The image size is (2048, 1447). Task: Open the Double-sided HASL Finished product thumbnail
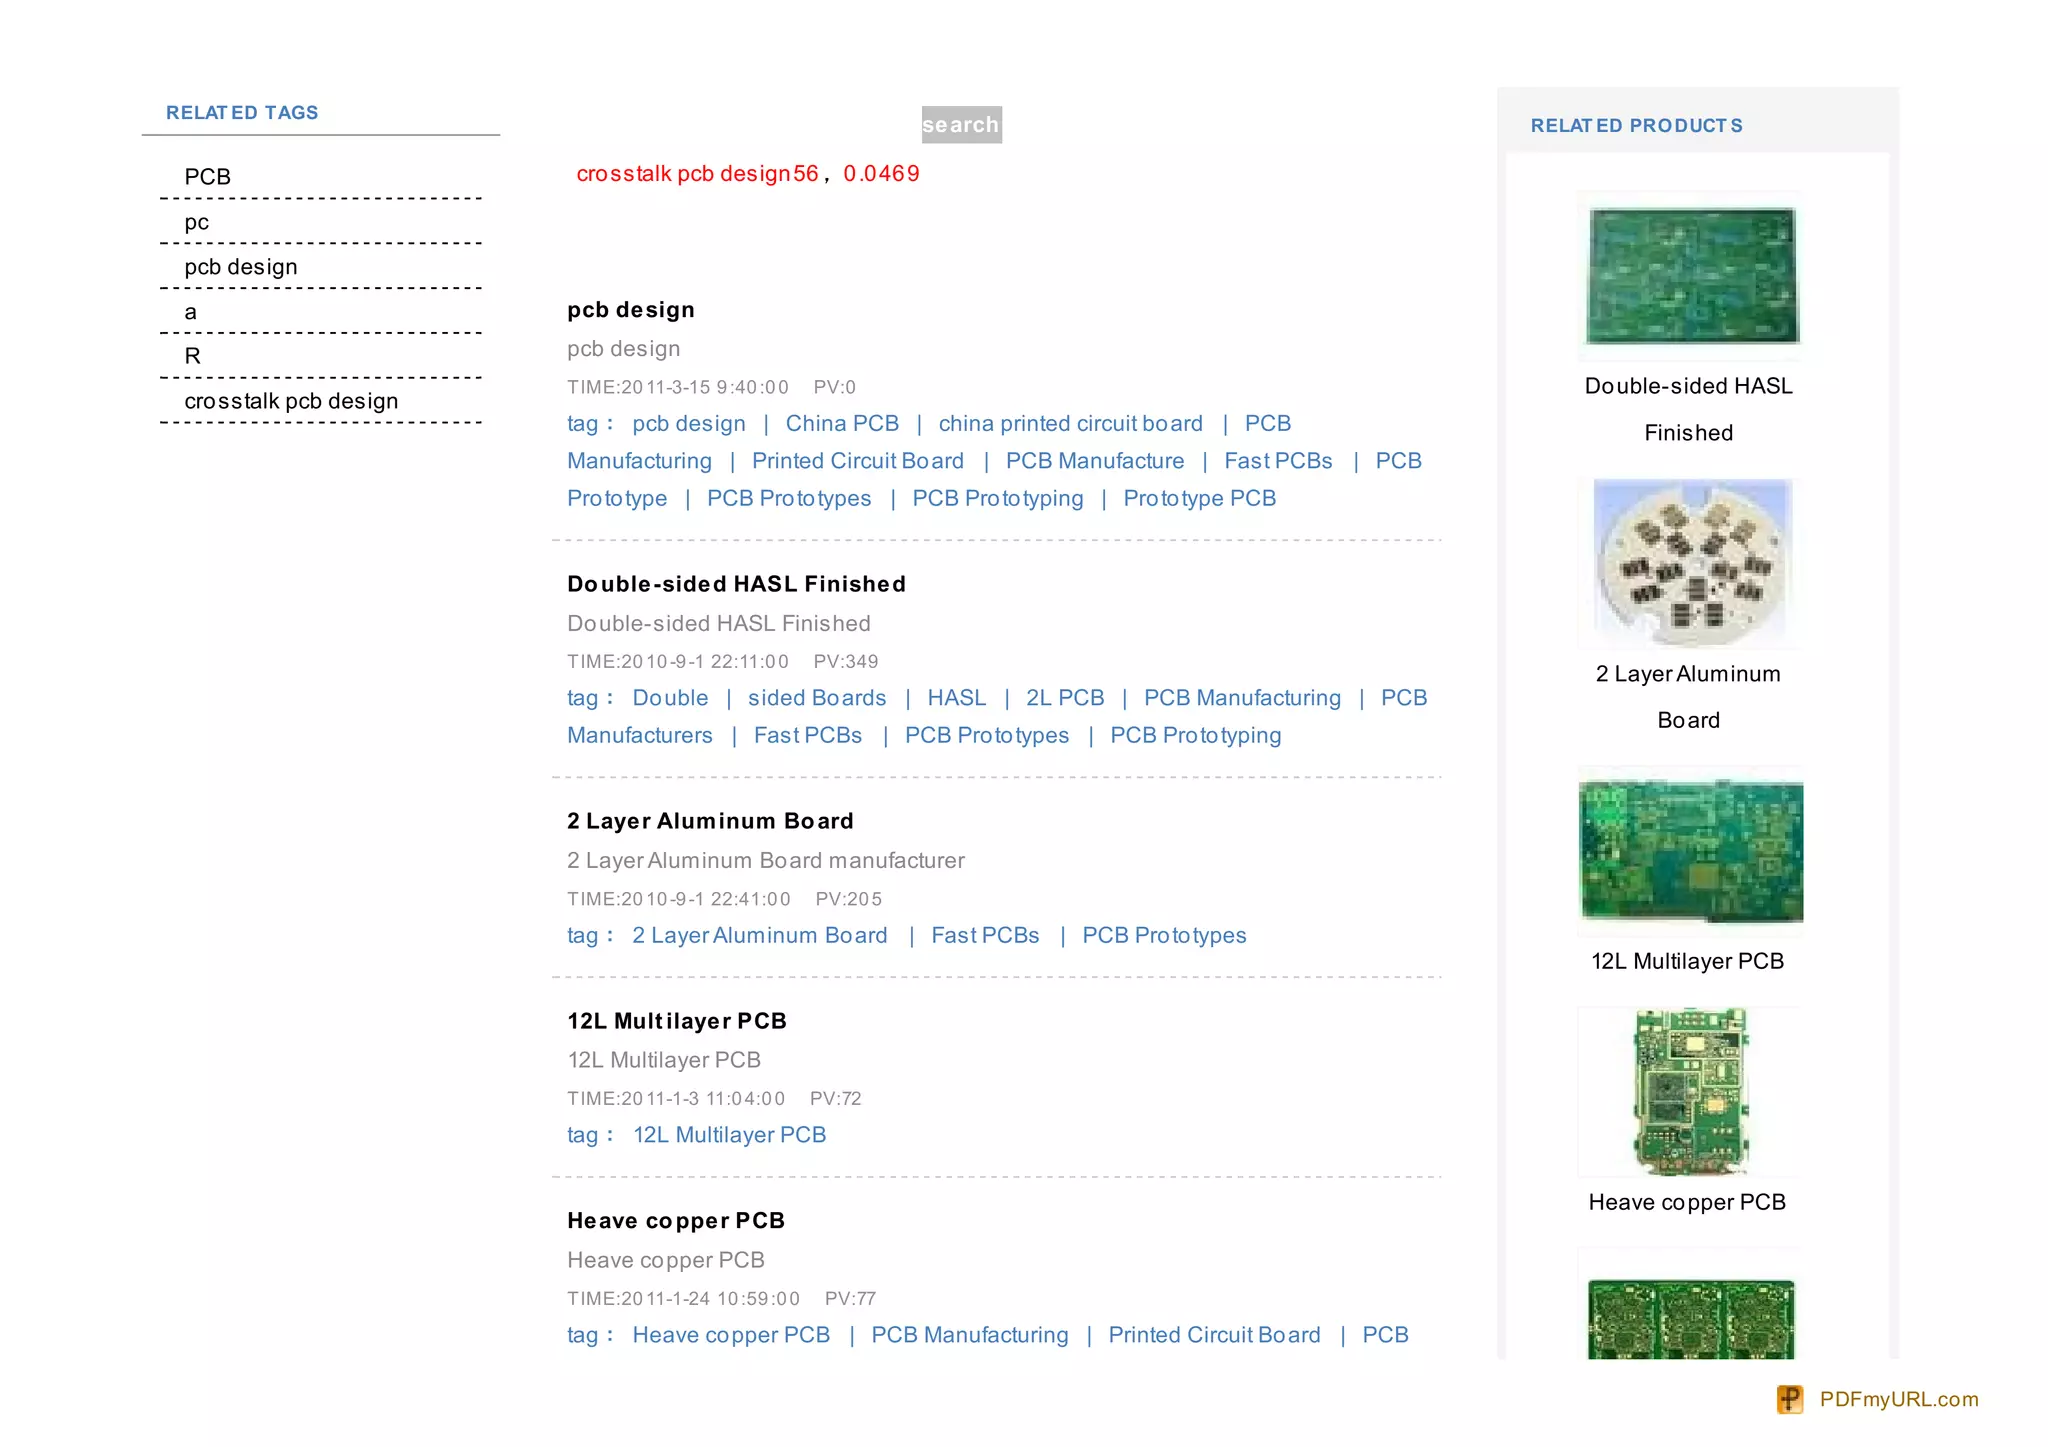[x=1691, y=276]
